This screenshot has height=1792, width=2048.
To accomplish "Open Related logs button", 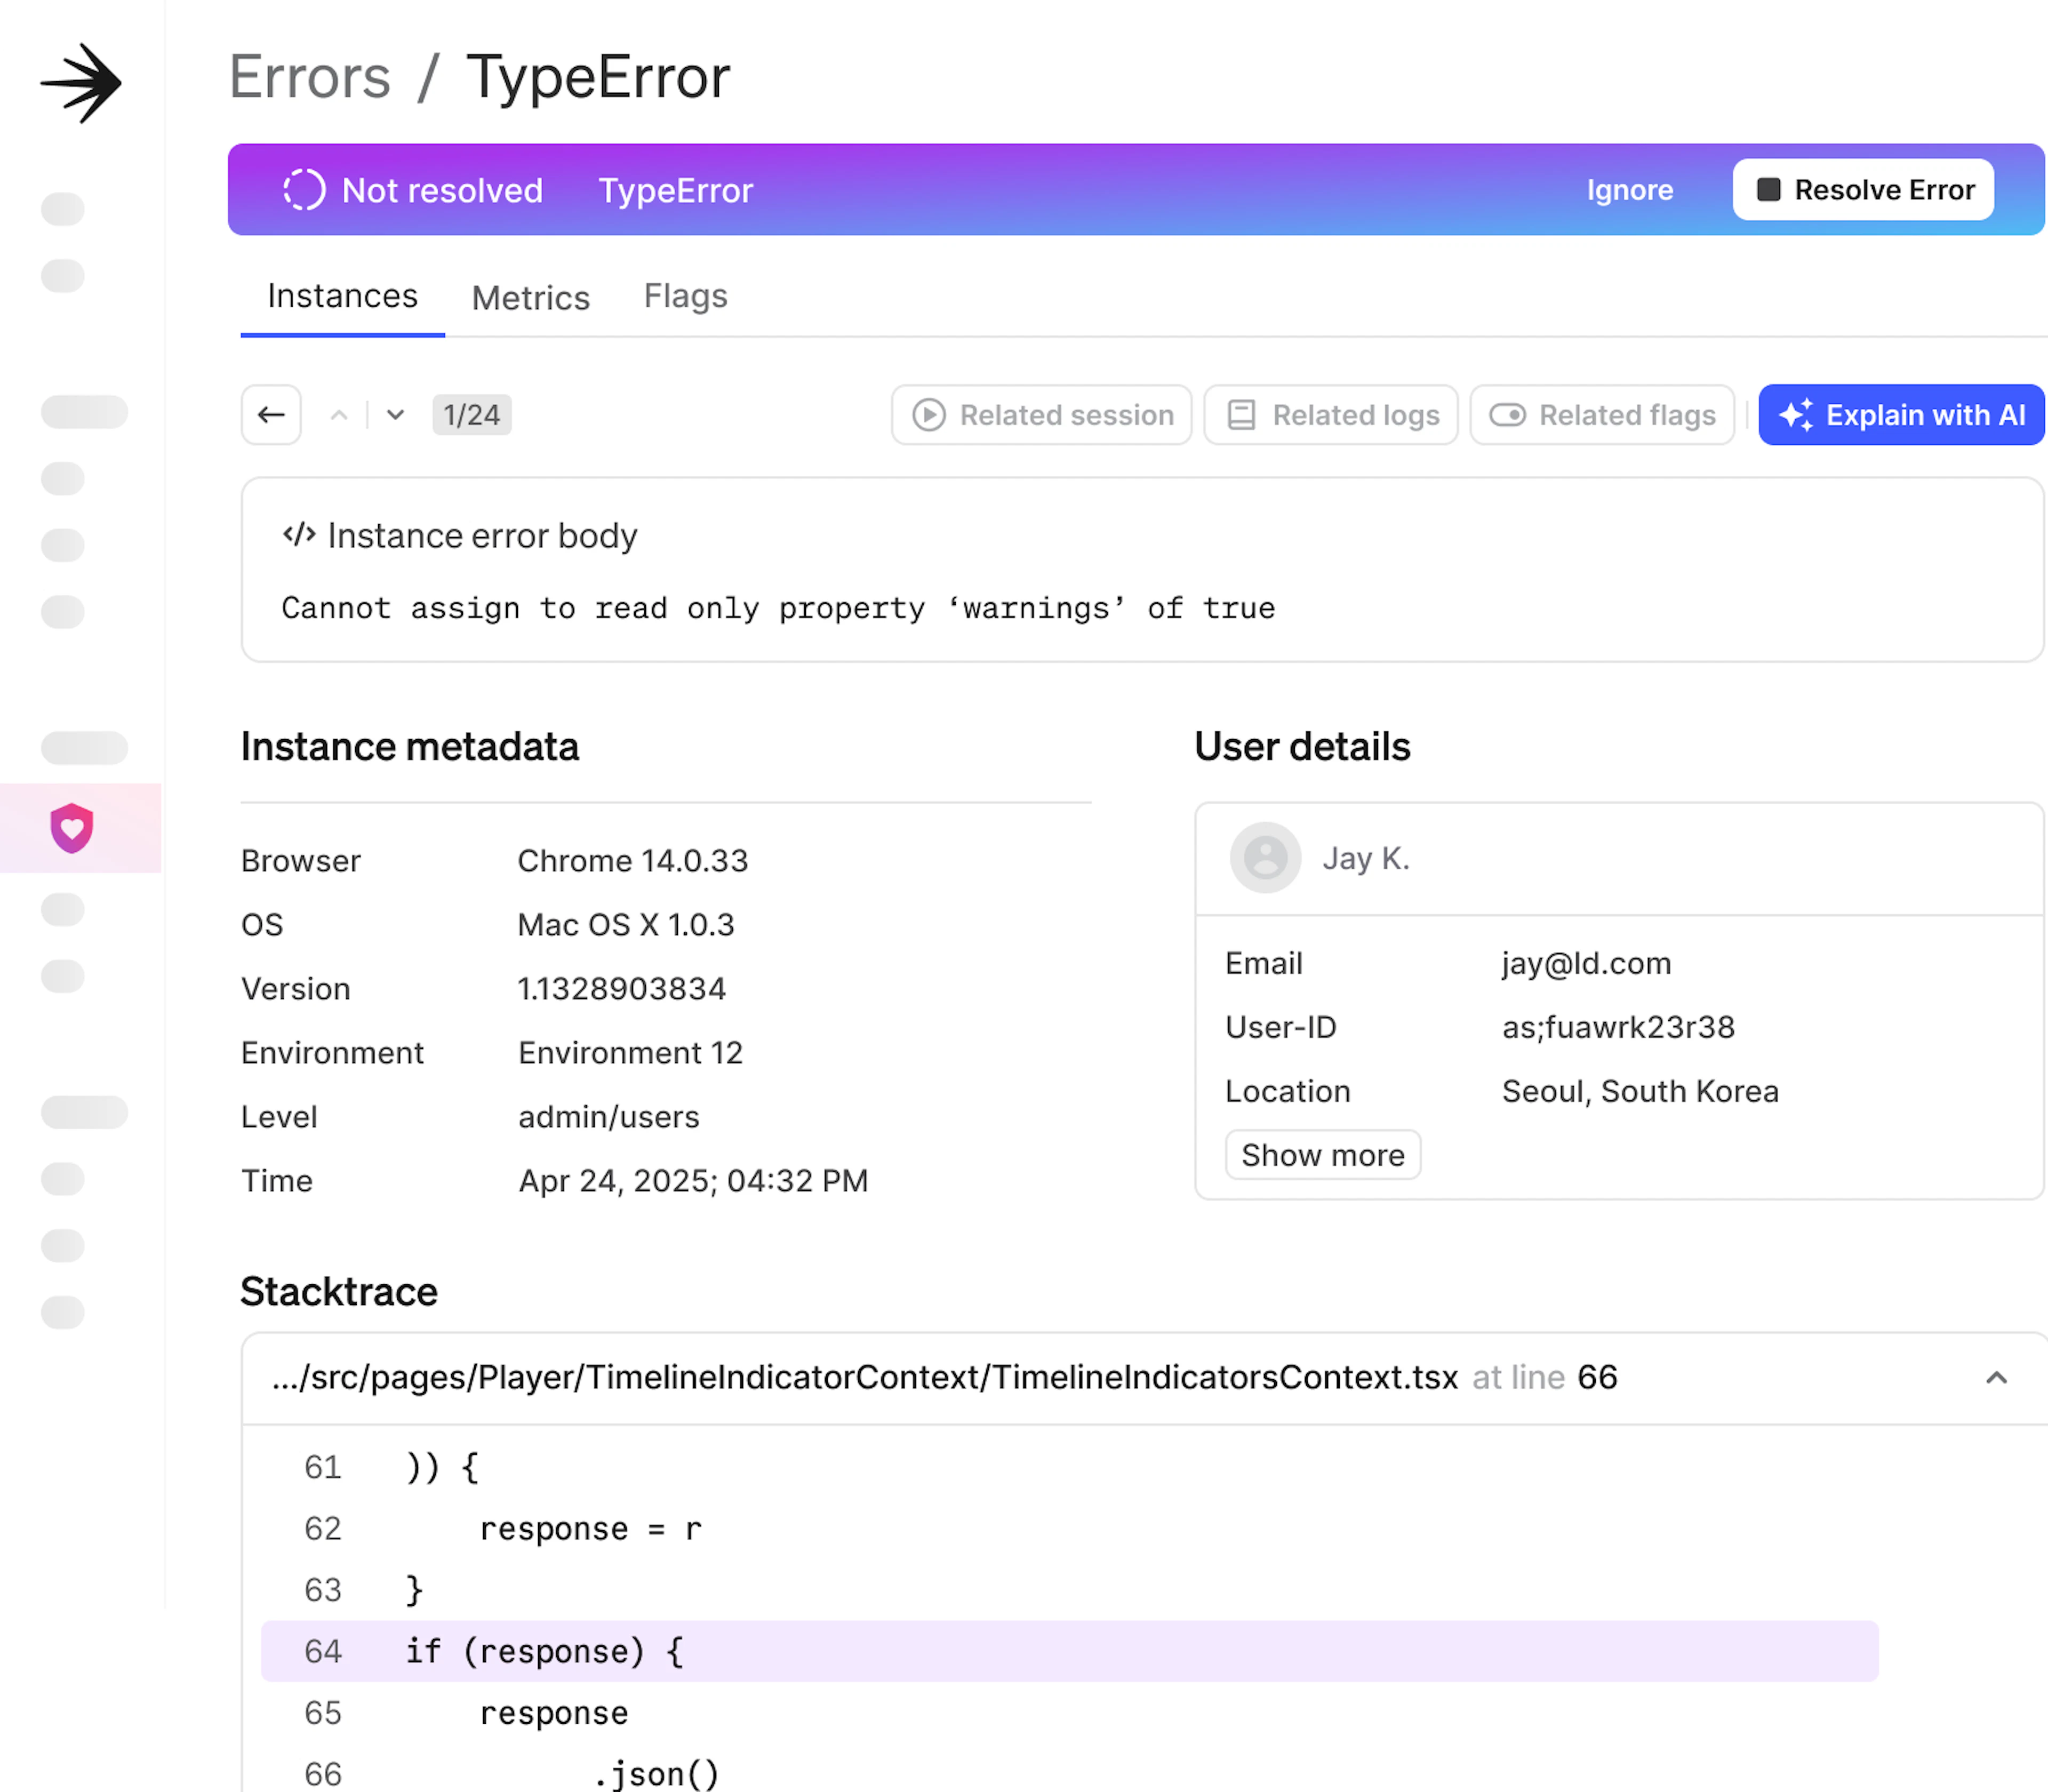I will tap(1331, 415).
